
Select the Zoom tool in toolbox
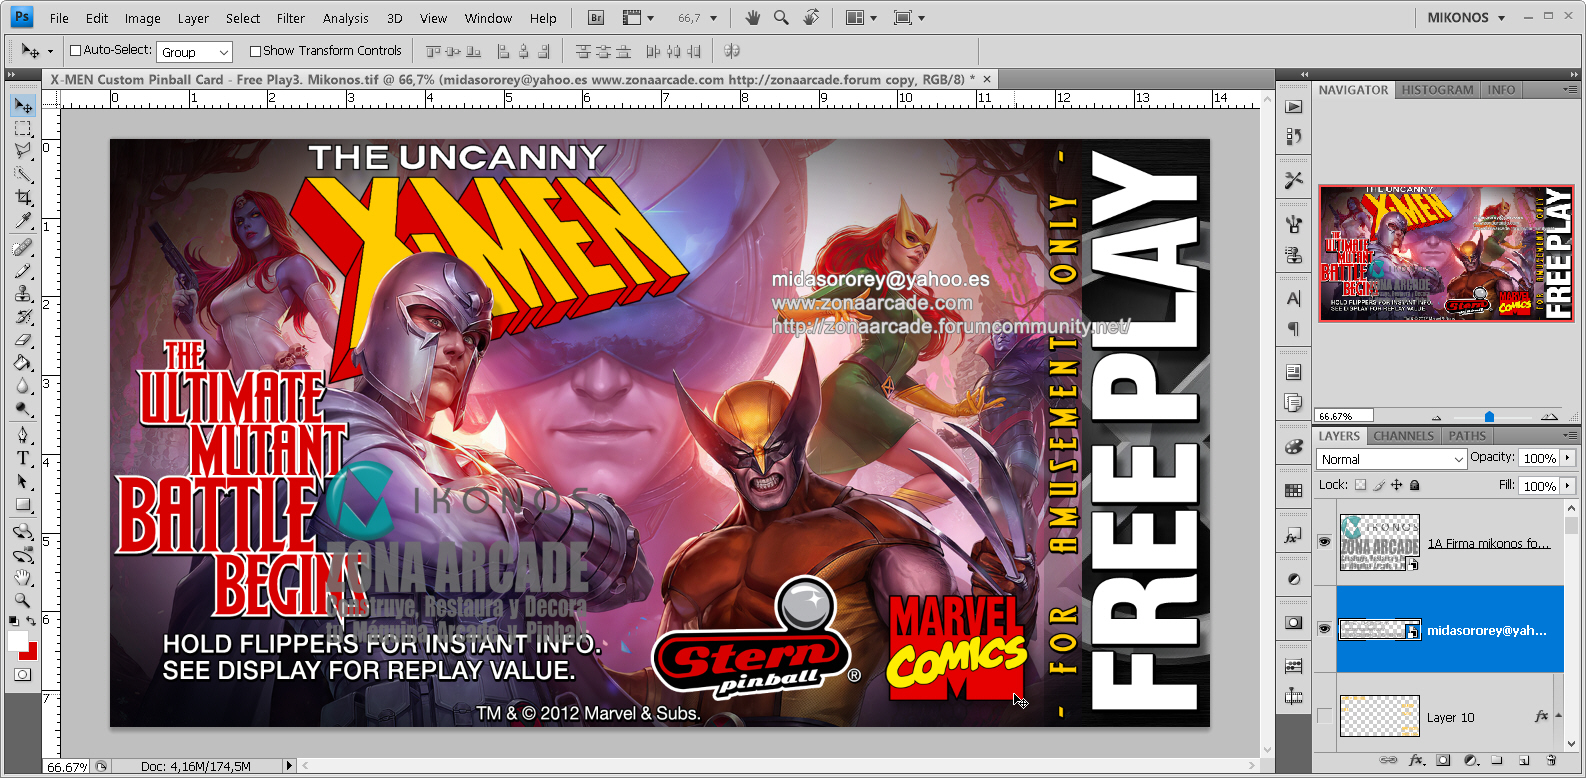[23, 600]
